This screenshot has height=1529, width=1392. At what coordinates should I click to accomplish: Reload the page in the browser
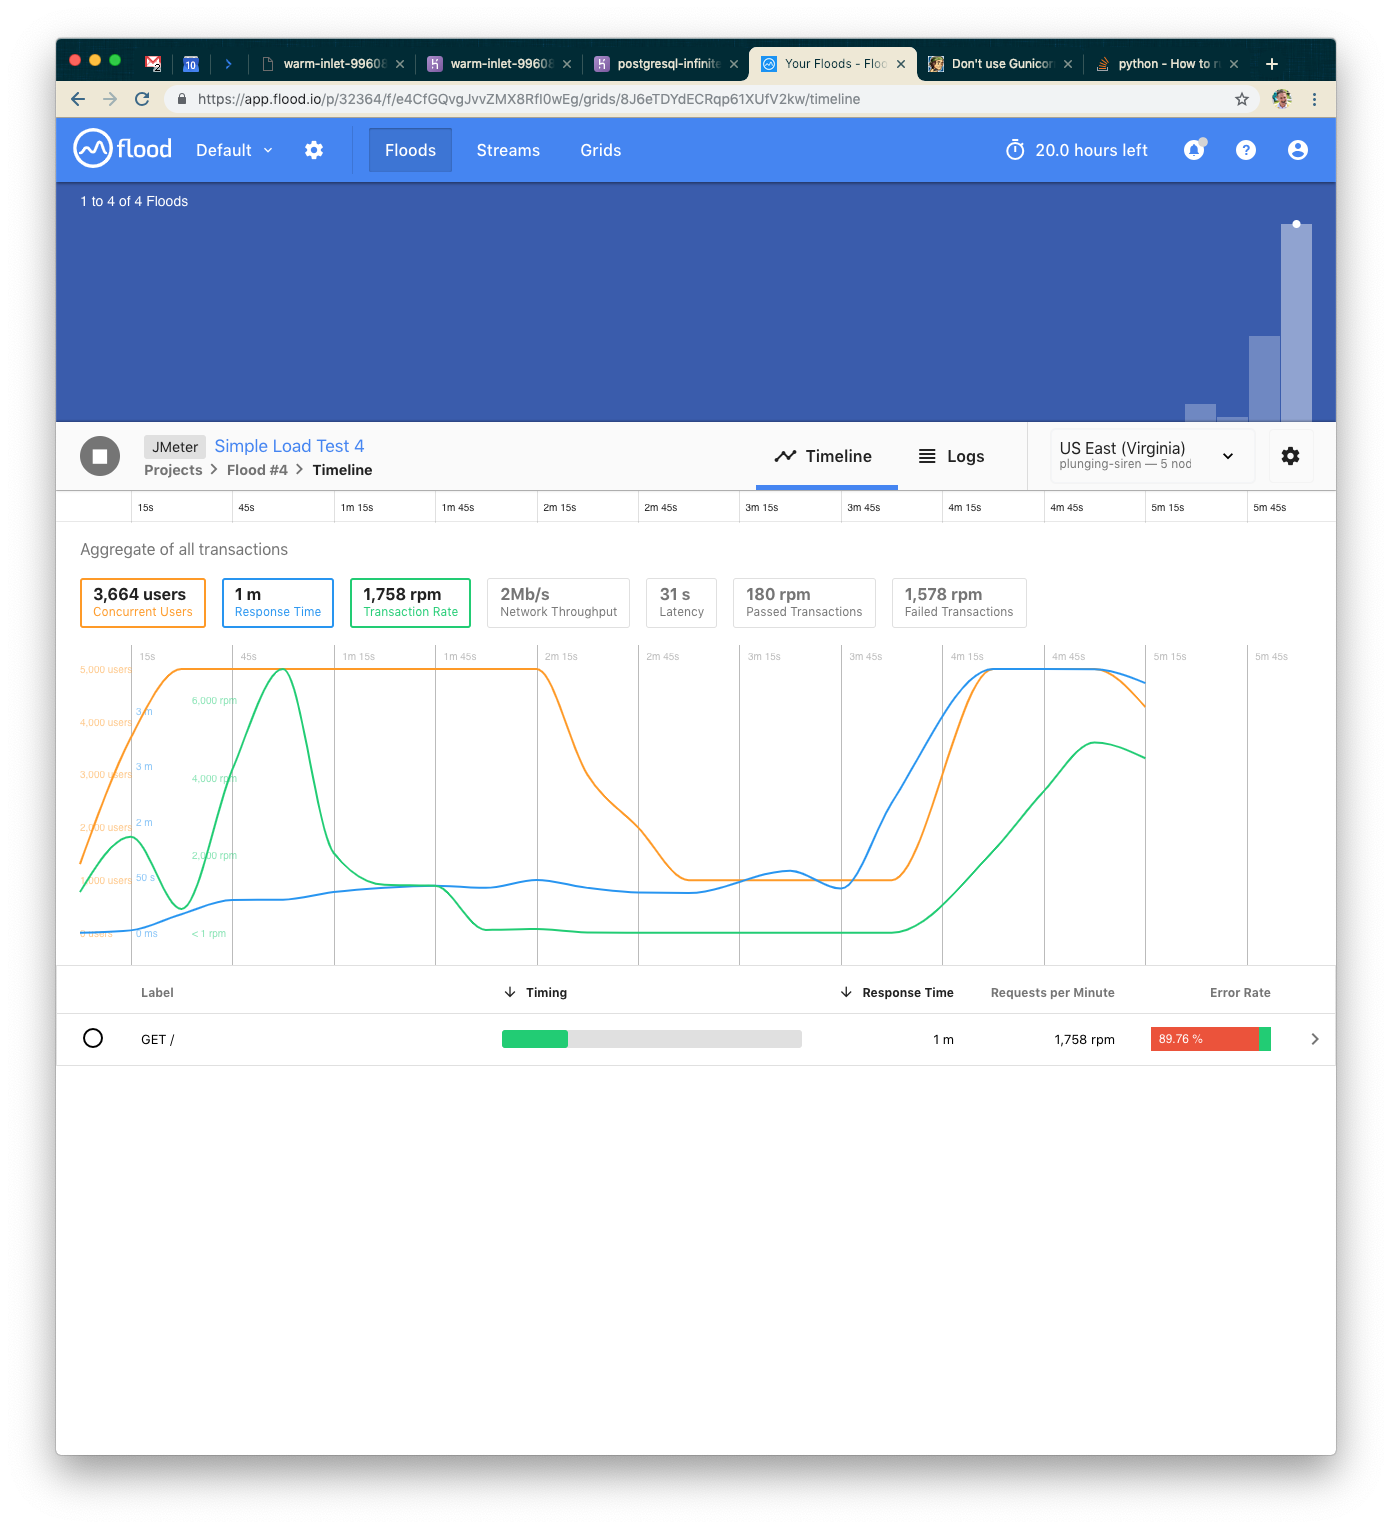(142, 99)
